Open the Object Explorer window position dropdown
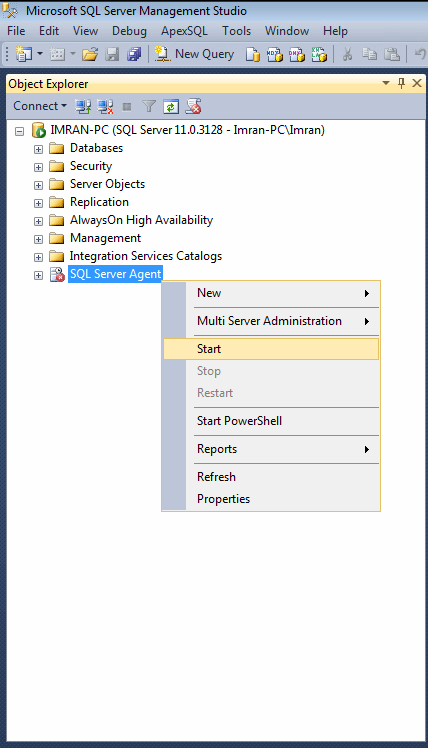This screenshot has width=428, height=748. [x=386, y=83]
